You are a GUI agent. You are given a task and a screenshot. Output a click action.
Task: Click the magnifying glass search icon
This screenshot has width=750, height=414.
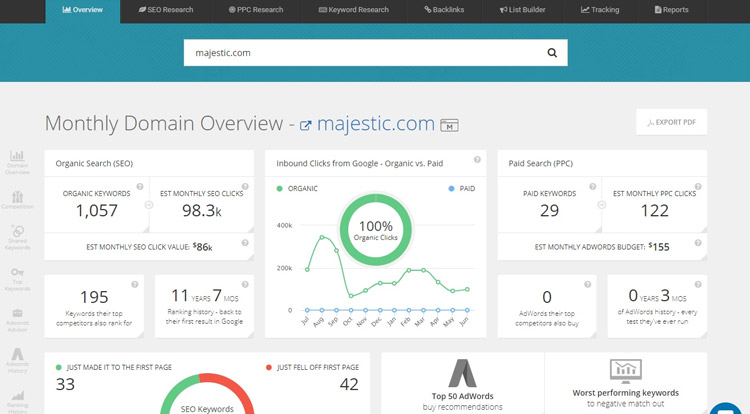(552, 53)
